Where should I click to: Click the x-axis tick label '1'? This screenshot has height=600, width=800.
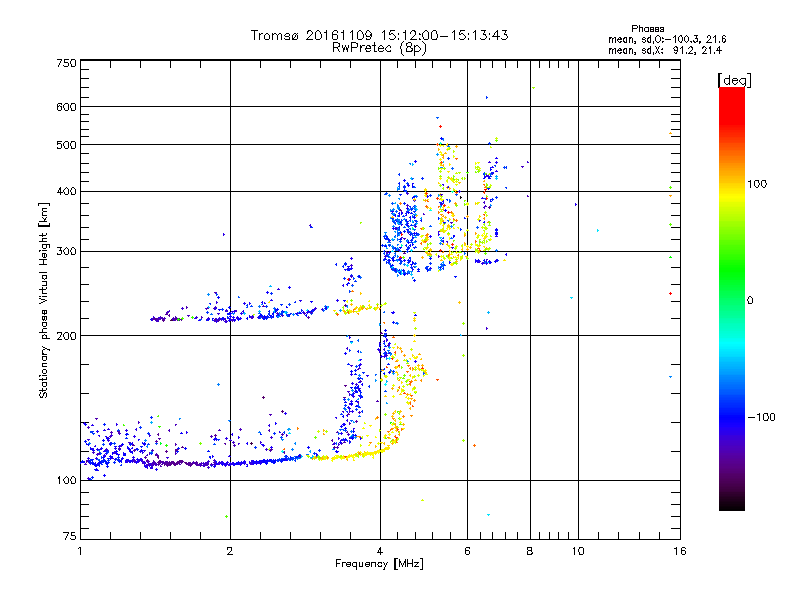(x=80, y=551)
